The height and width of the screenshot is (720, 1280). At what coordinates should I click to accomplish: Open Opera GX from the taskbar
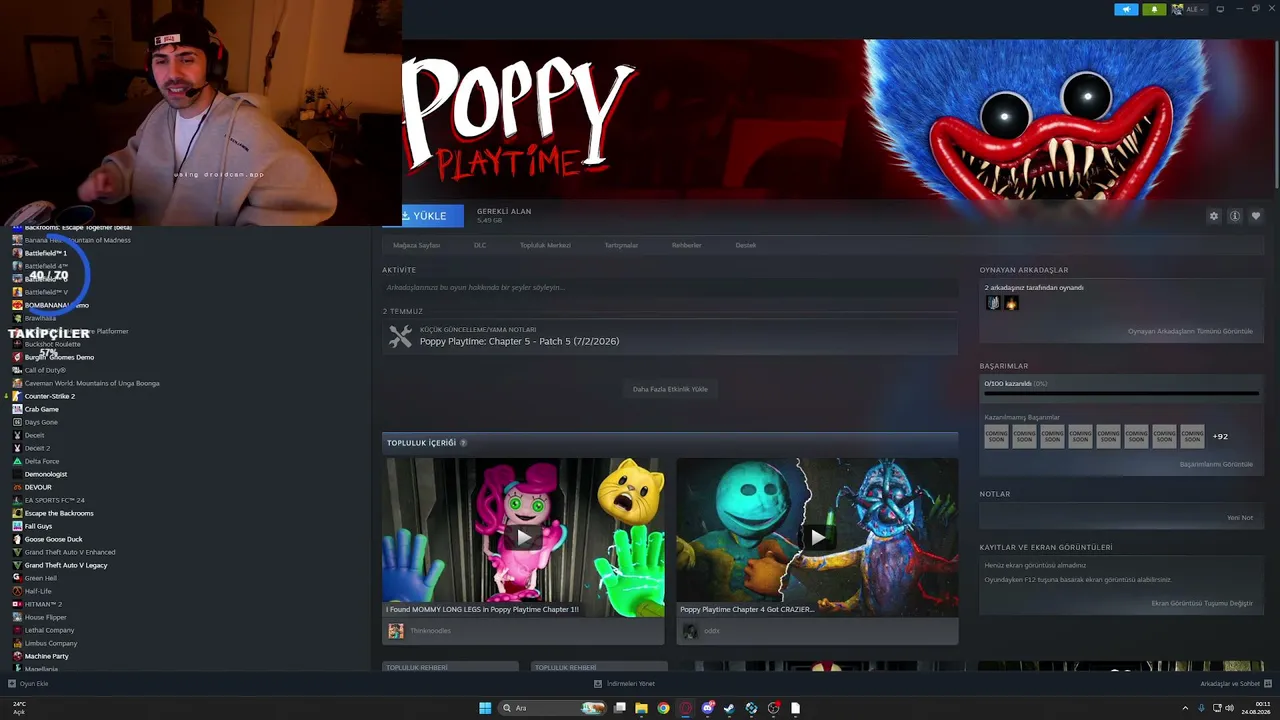pos(686,708)
